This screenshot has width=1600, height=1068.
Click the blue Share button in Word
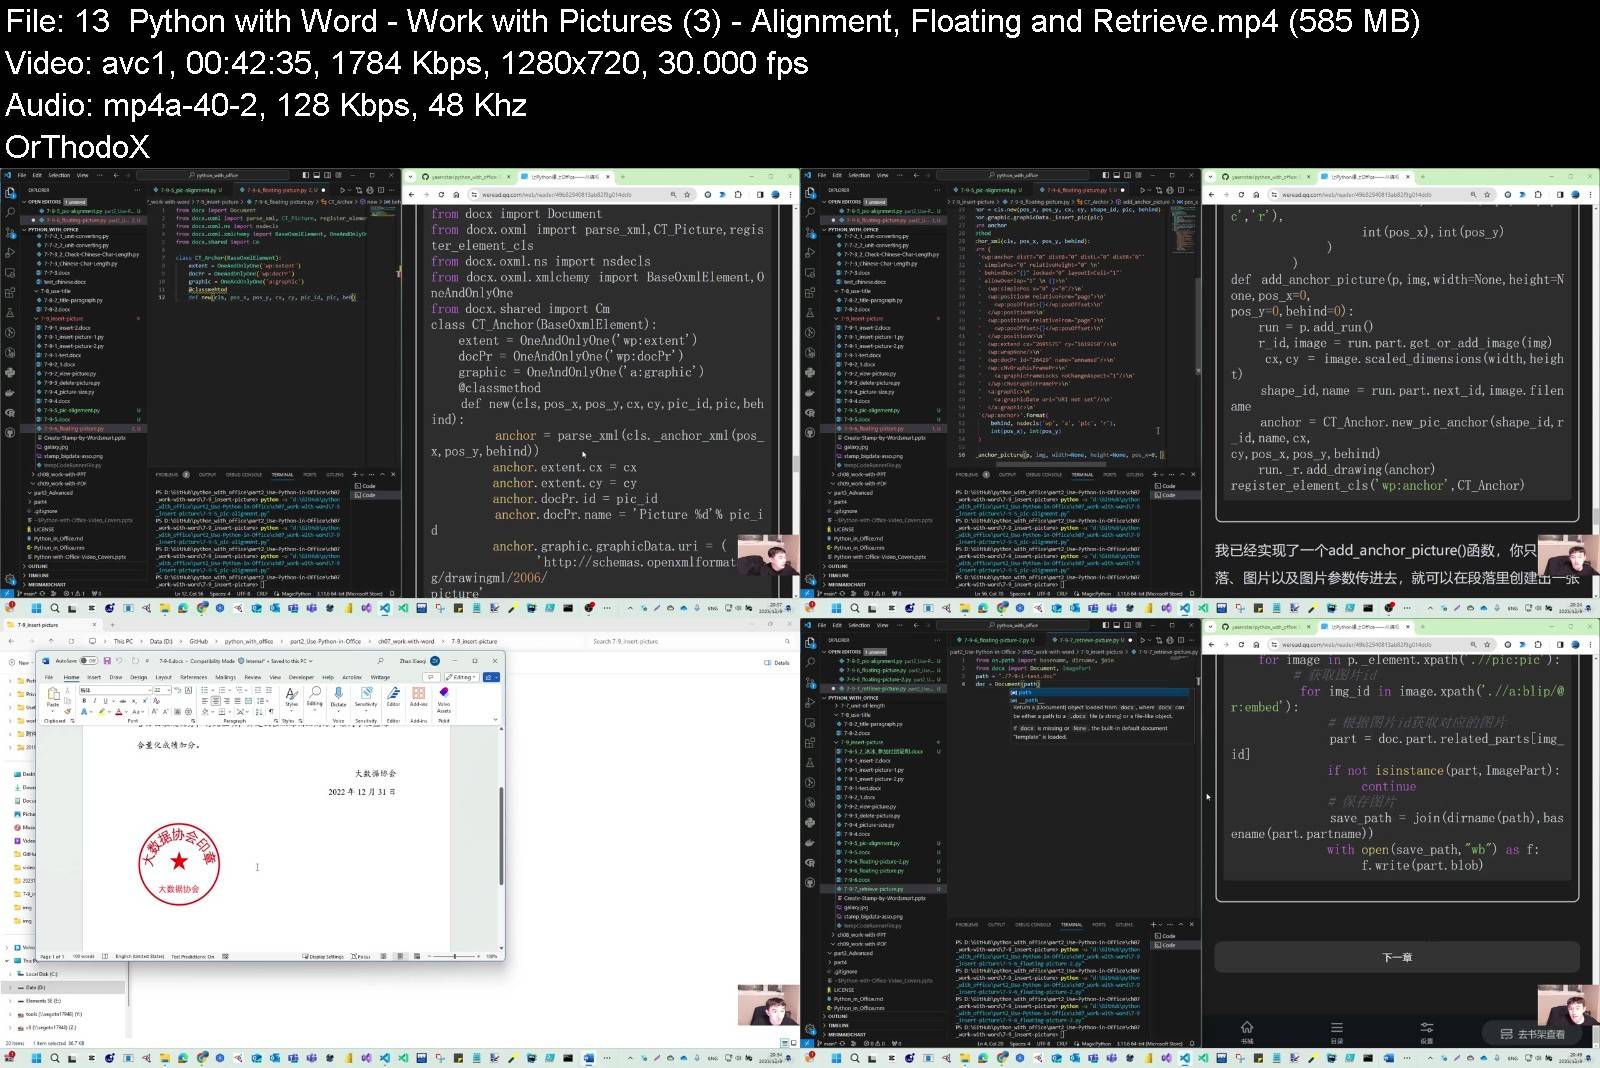pyautogui.click(x=491, y=677)
